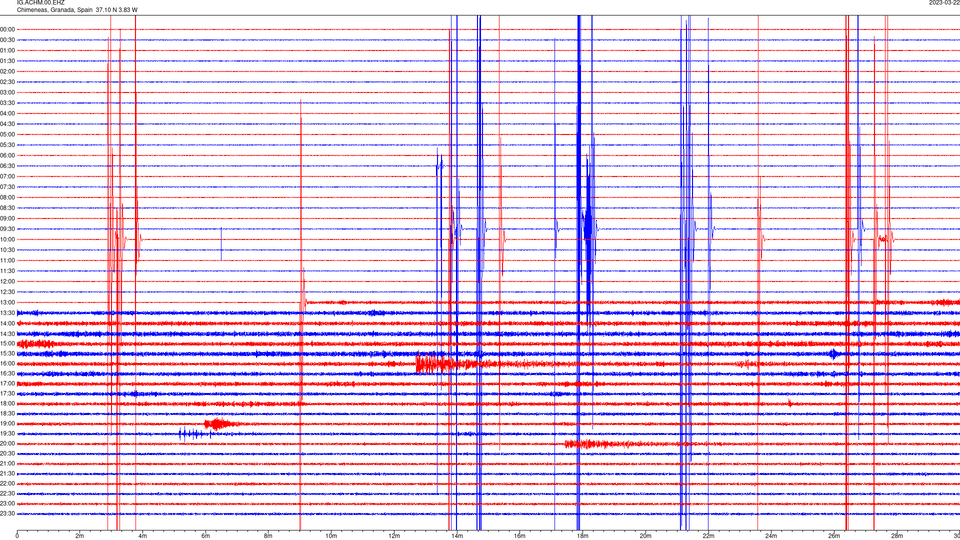Click the 20m tick on minute axis
The width and height of the screenshot is (960, 540).
point(645,536)
